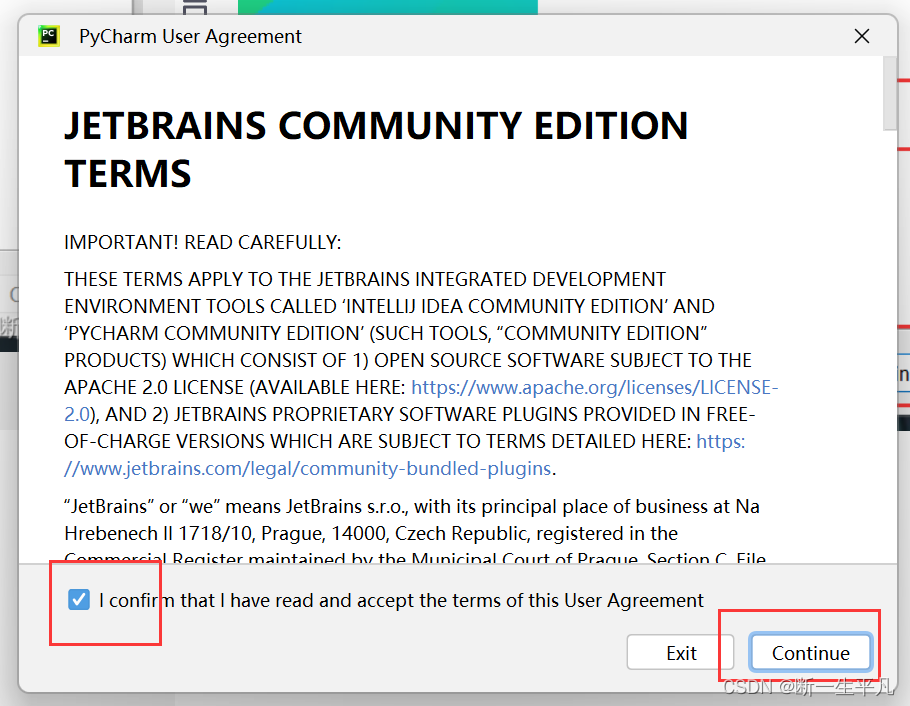Click the Exit button
The width and height of the screenshot is (910, 706).
[x=681, y=653]
